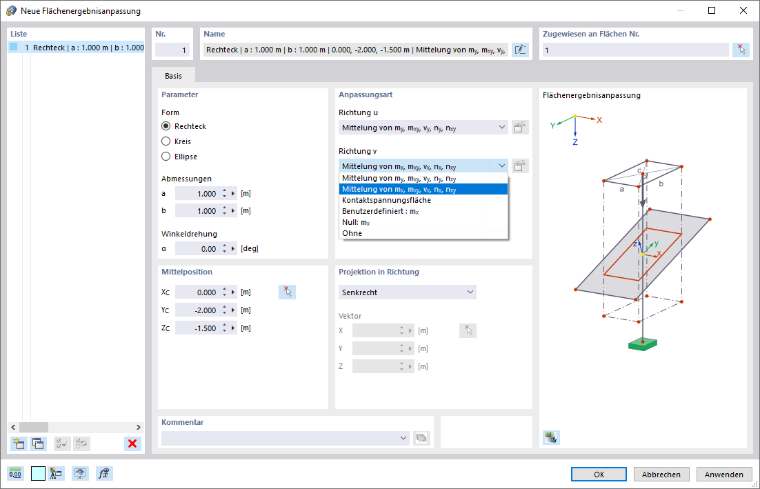The height and width of the screenshot is (489, 760).
Task: Open the arrow menu next to dimension b
Action: 233,211
